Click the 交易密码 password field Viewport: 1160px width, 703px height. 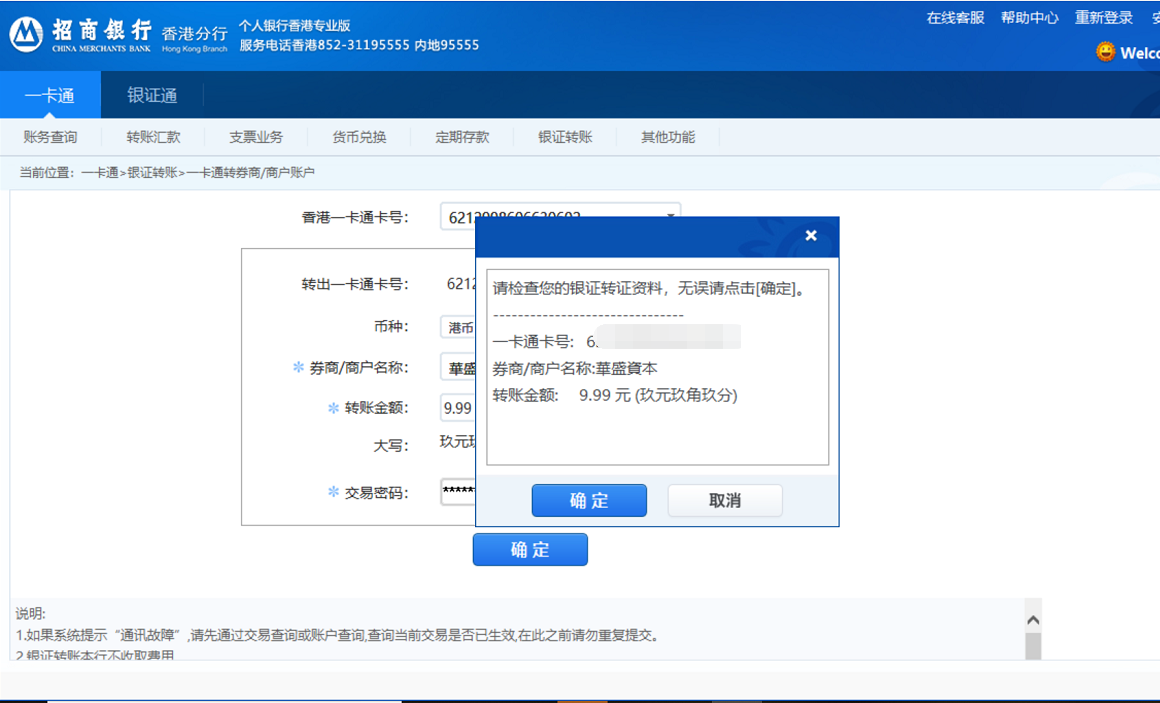[458, 491]
